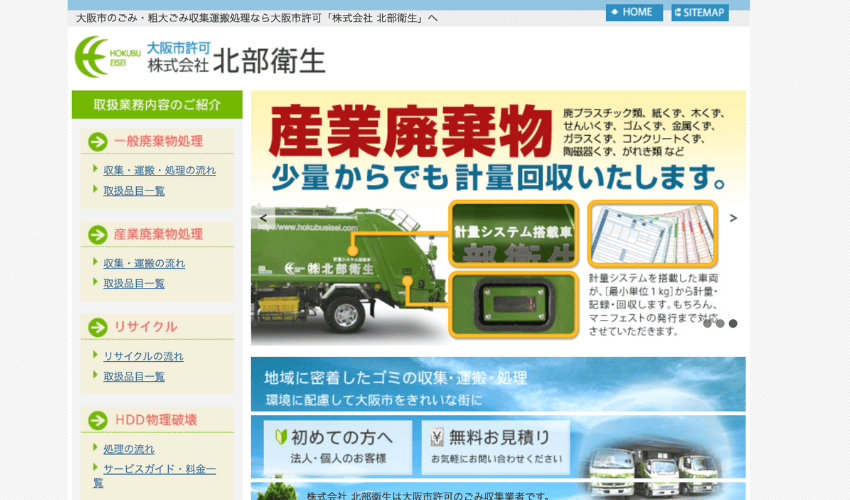Open the リサイクル heading
Image resolution: width=850 pixels, height=500 pixels.
(x=145, y=327)
